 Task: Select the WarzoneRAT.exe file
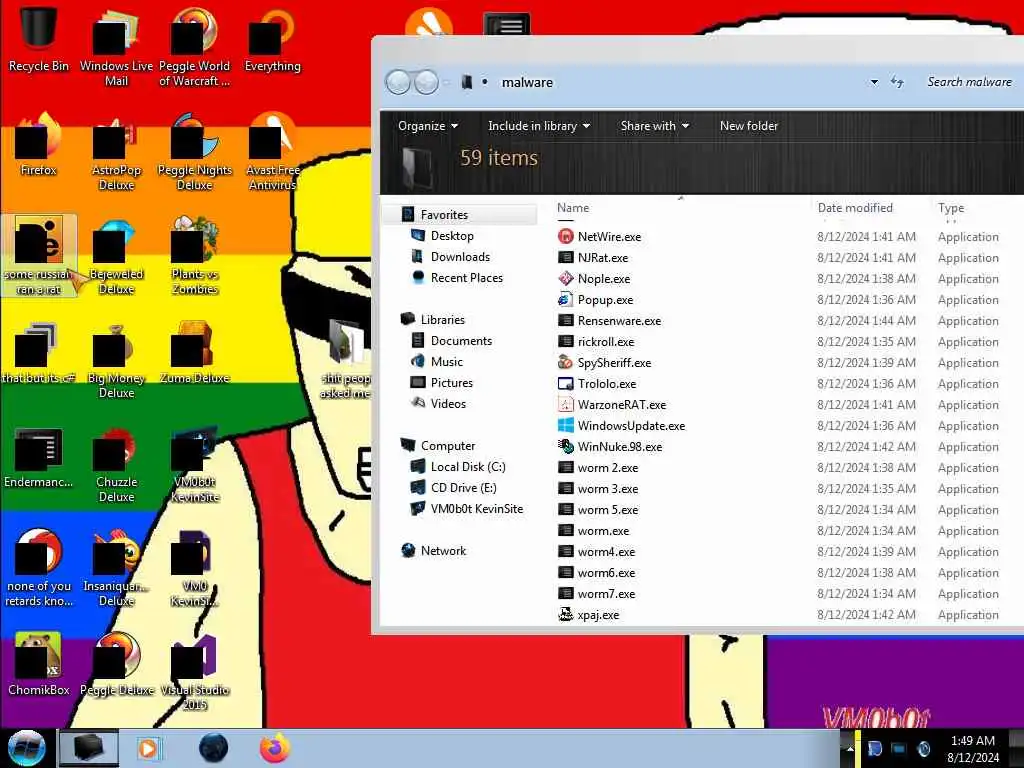621,404
